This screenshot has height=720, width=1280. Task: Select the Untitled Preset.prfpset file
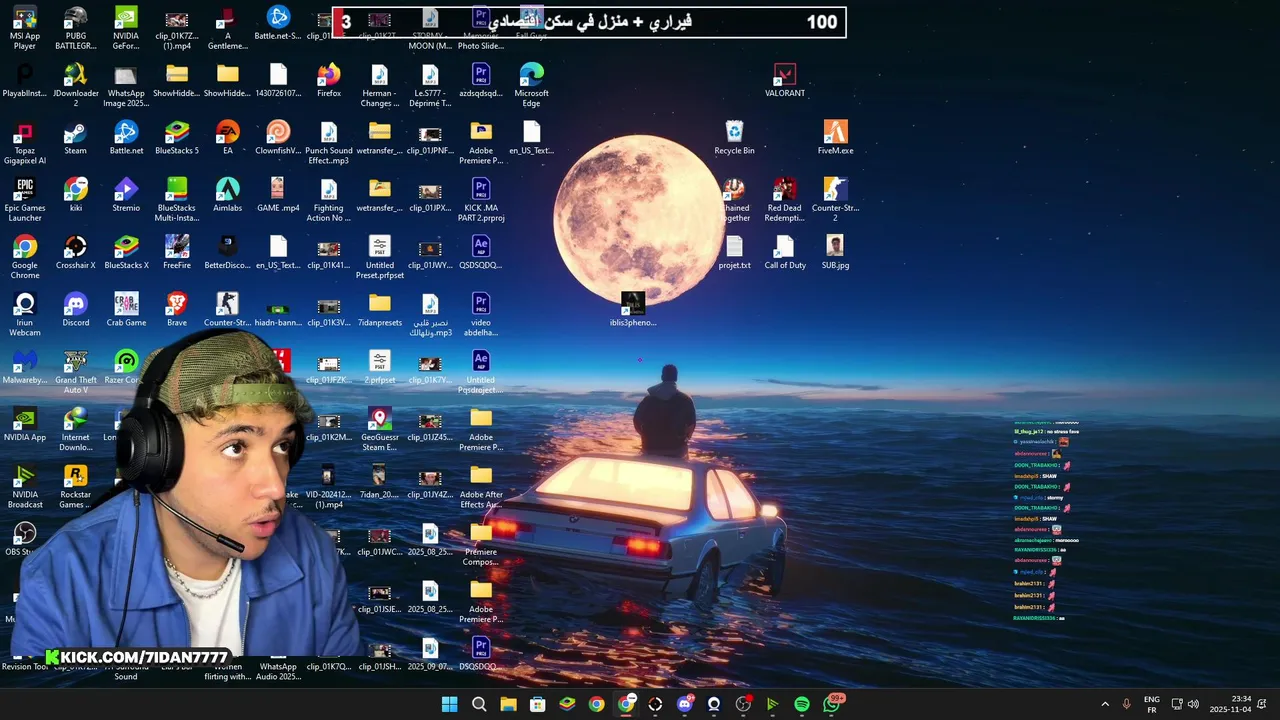click(x=379, y=257)
